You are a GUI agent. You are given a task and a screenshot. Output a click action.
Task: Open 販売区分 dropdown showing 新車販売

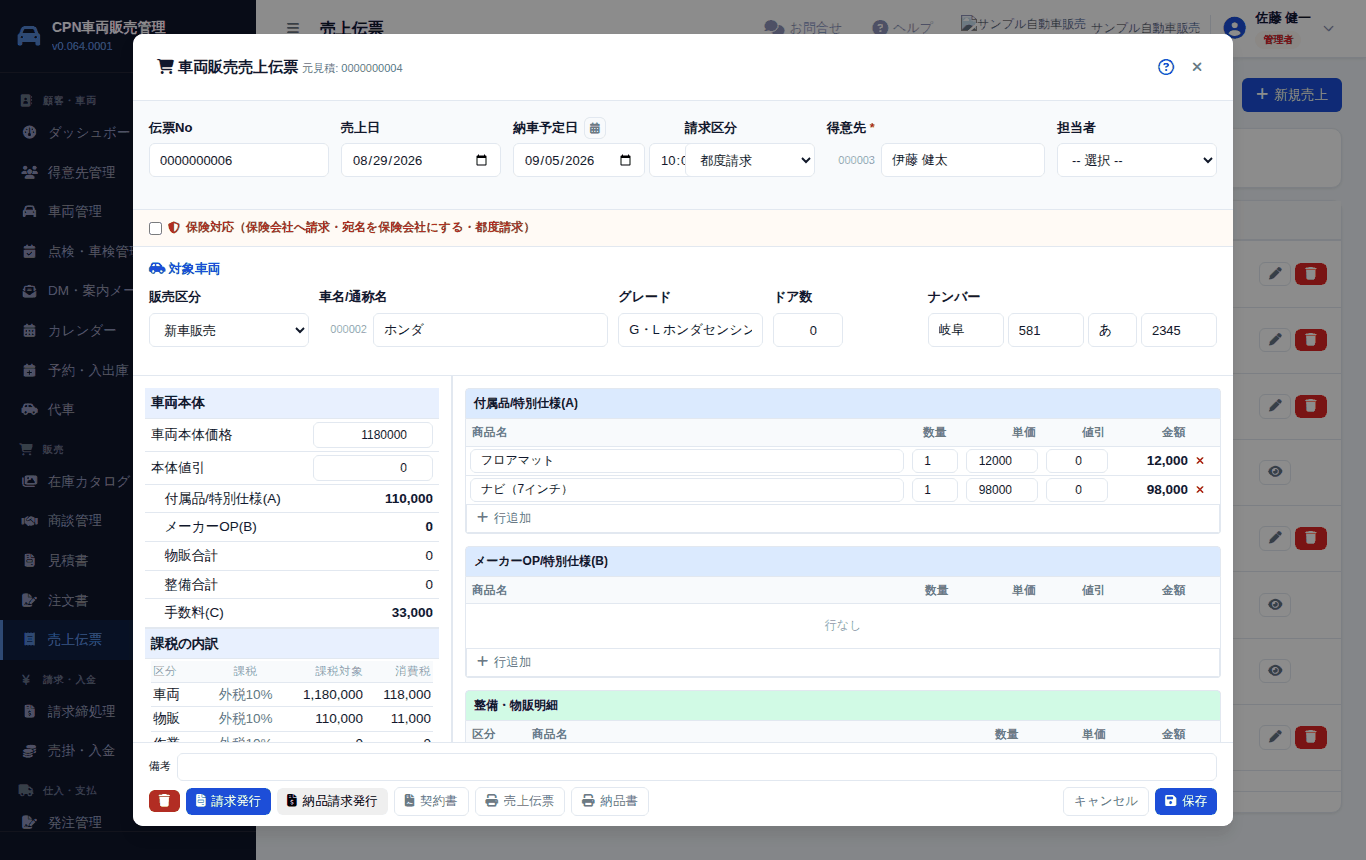(x=229, y=330)
